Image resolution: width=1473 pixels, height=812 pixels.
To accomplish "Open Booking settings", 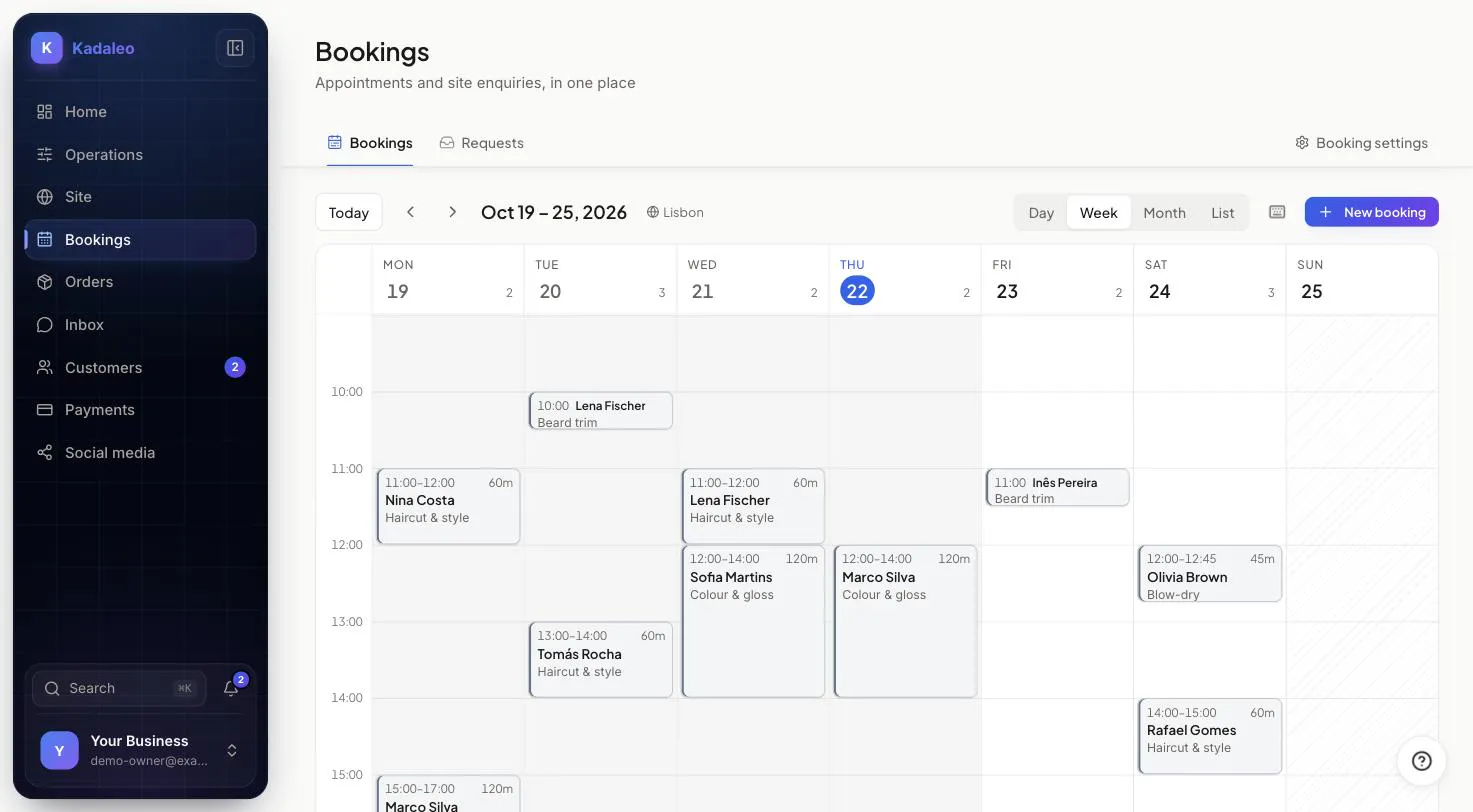I will tap(1361, 143).
